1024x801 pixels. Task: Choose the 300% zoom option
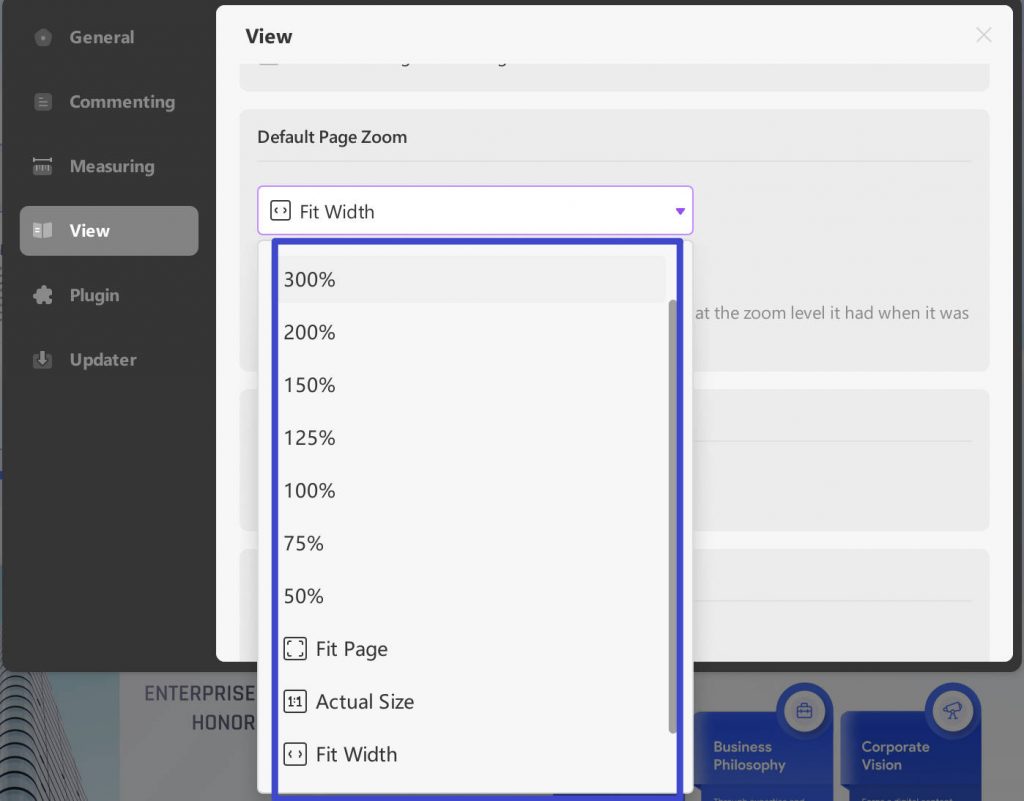[309, 280]
